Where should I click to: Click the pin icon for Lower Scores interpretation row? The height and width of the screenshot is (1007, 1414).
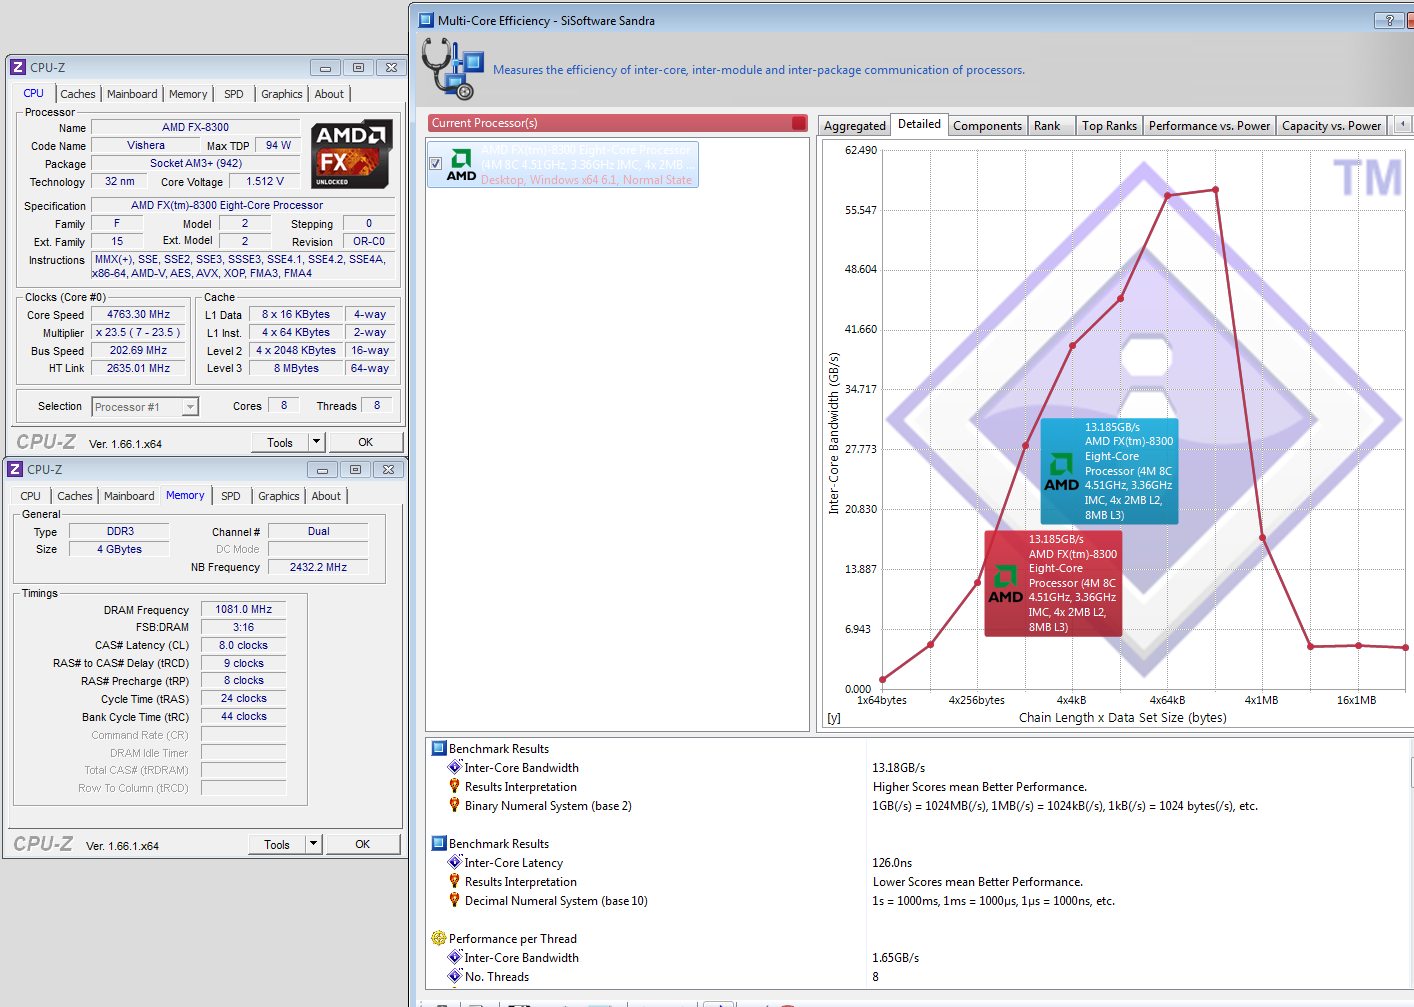455,881
